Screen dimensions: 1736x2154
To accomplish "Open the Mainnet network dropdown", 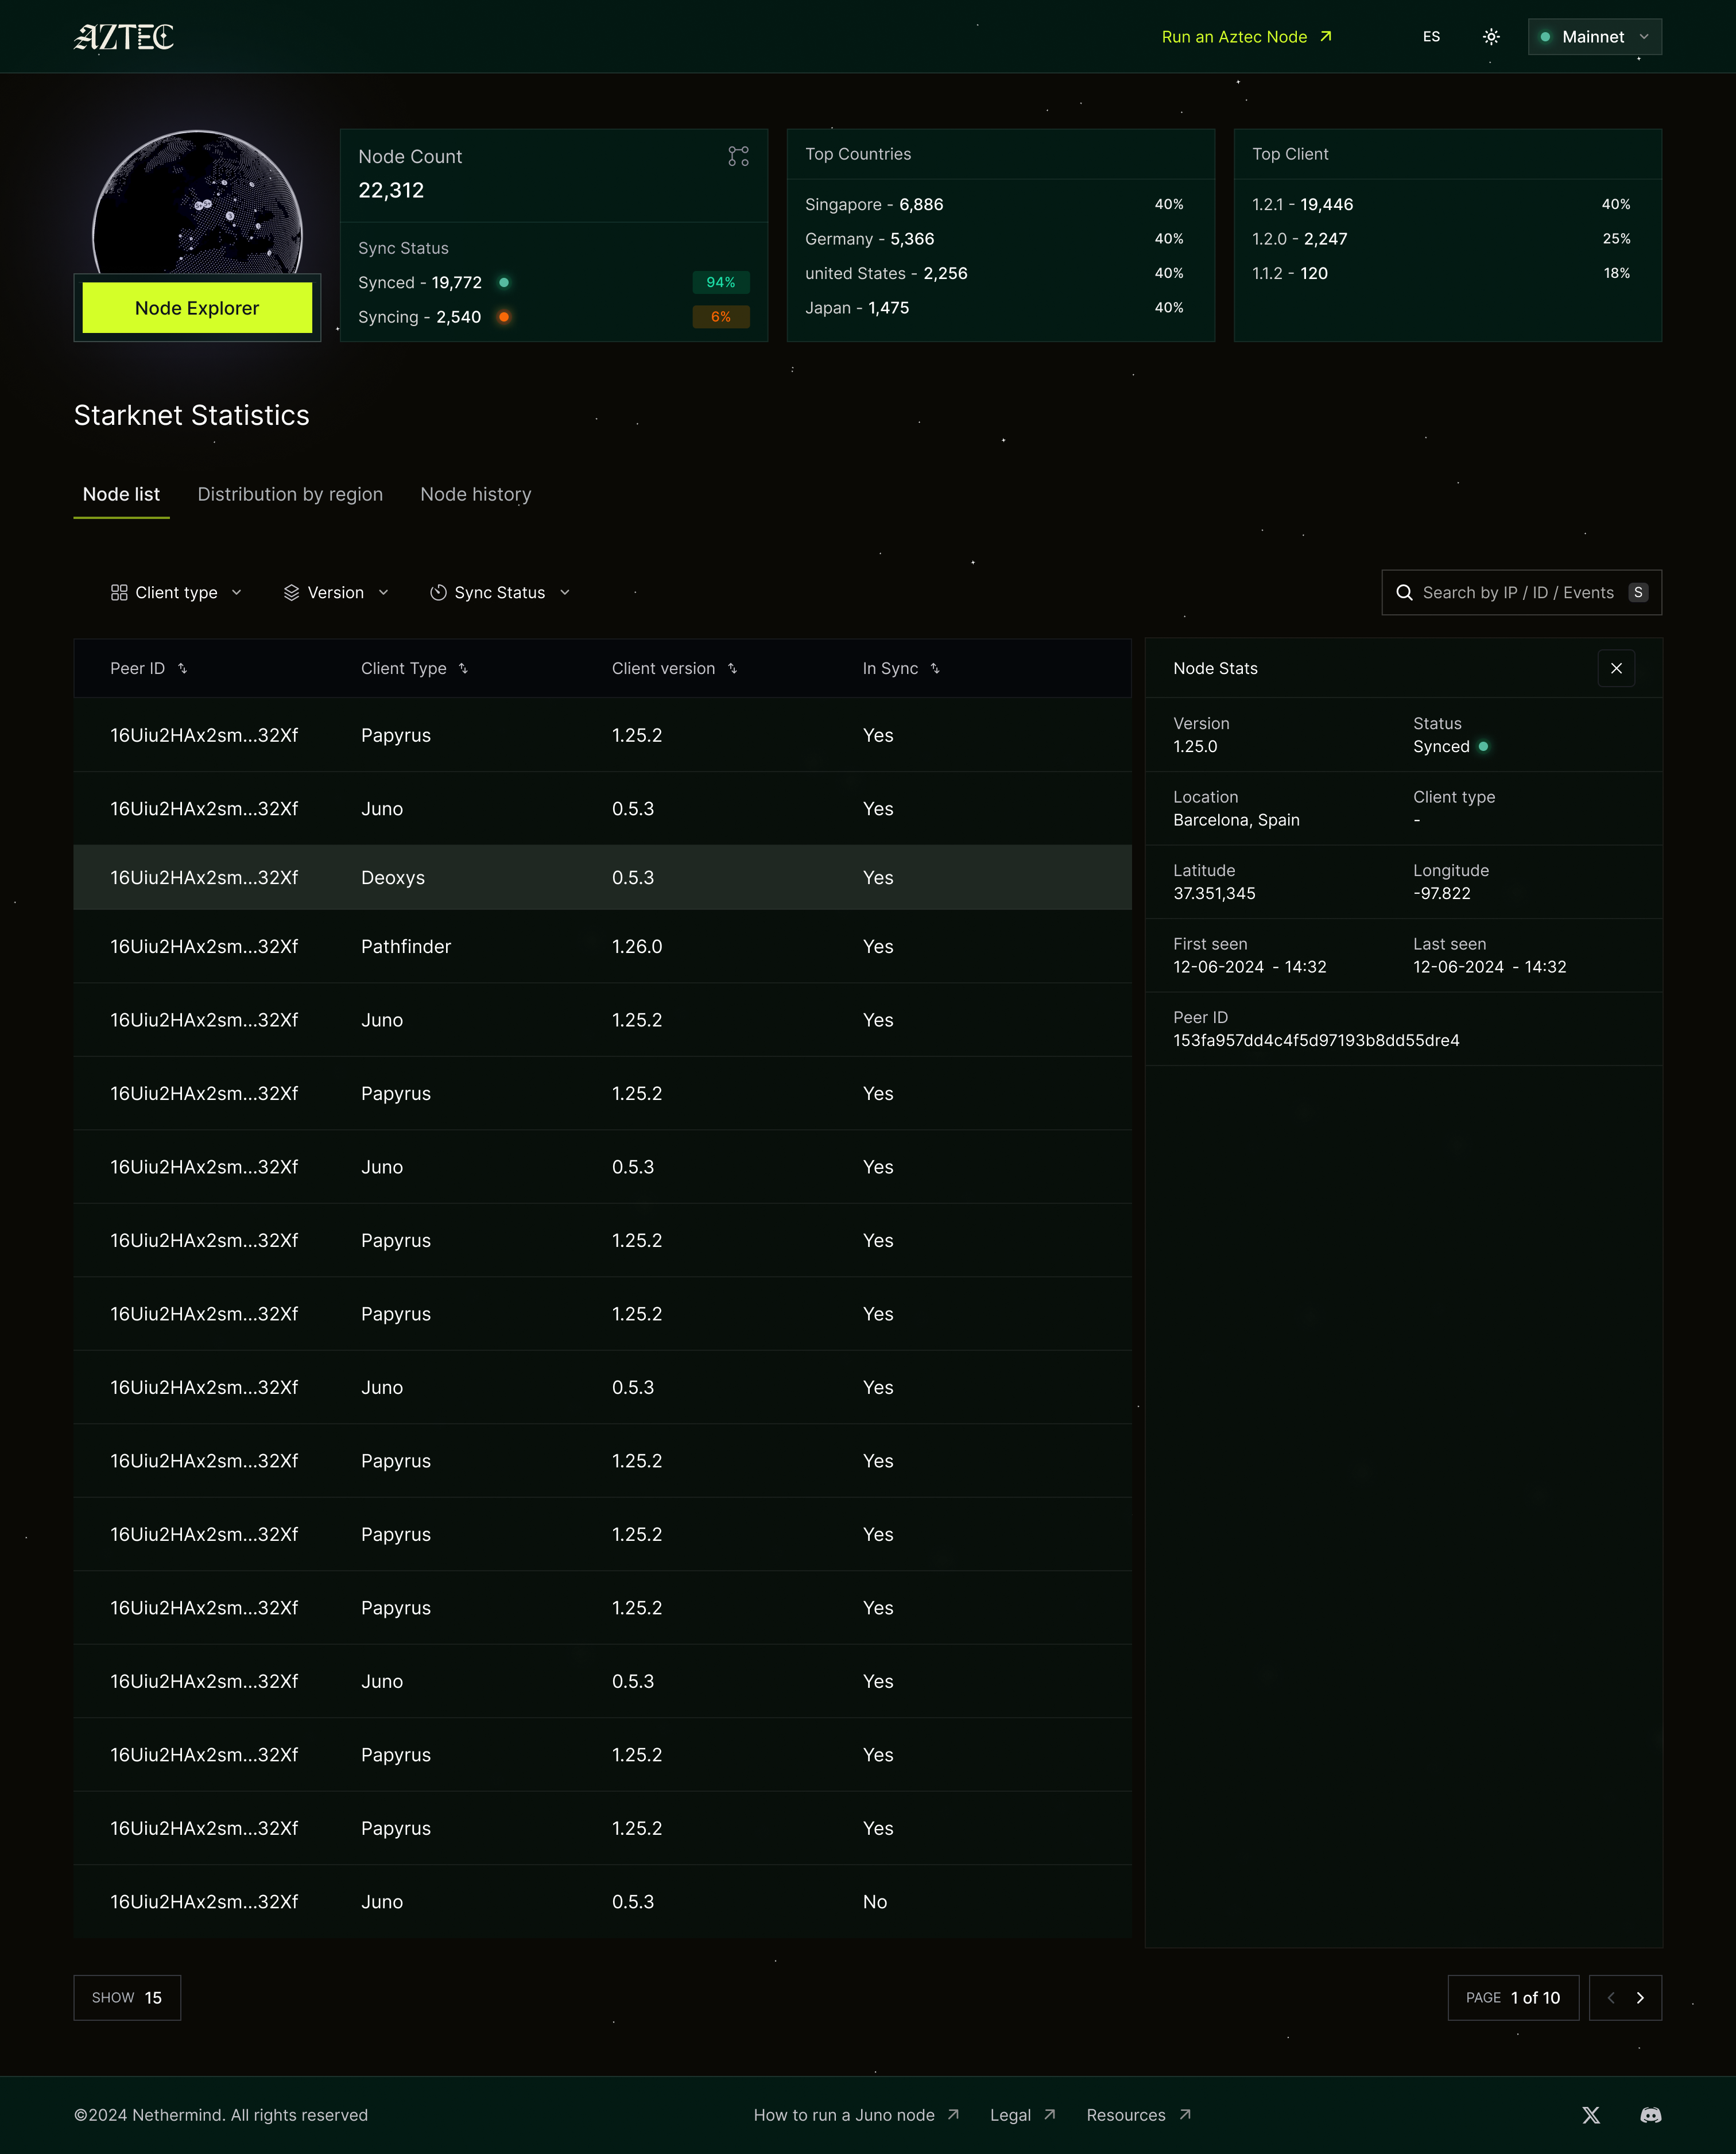I will click(x=1594, y=37).
